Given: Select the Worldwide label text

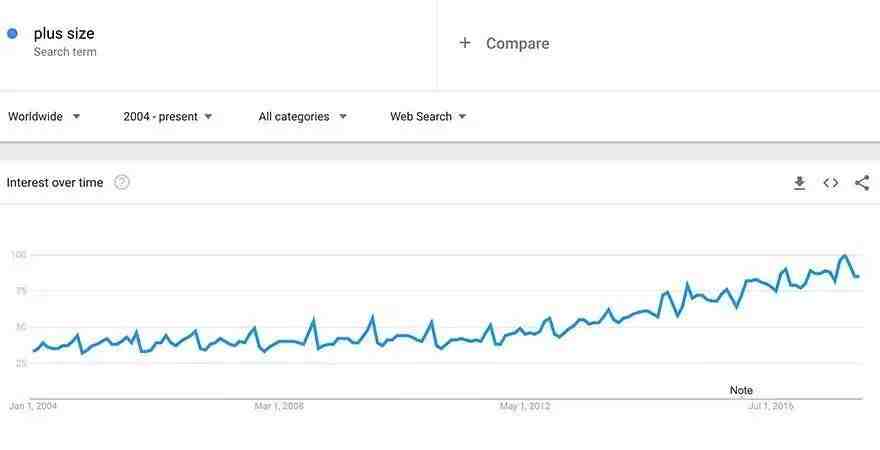Looking at the screenshot, I should tap(35, 117).
